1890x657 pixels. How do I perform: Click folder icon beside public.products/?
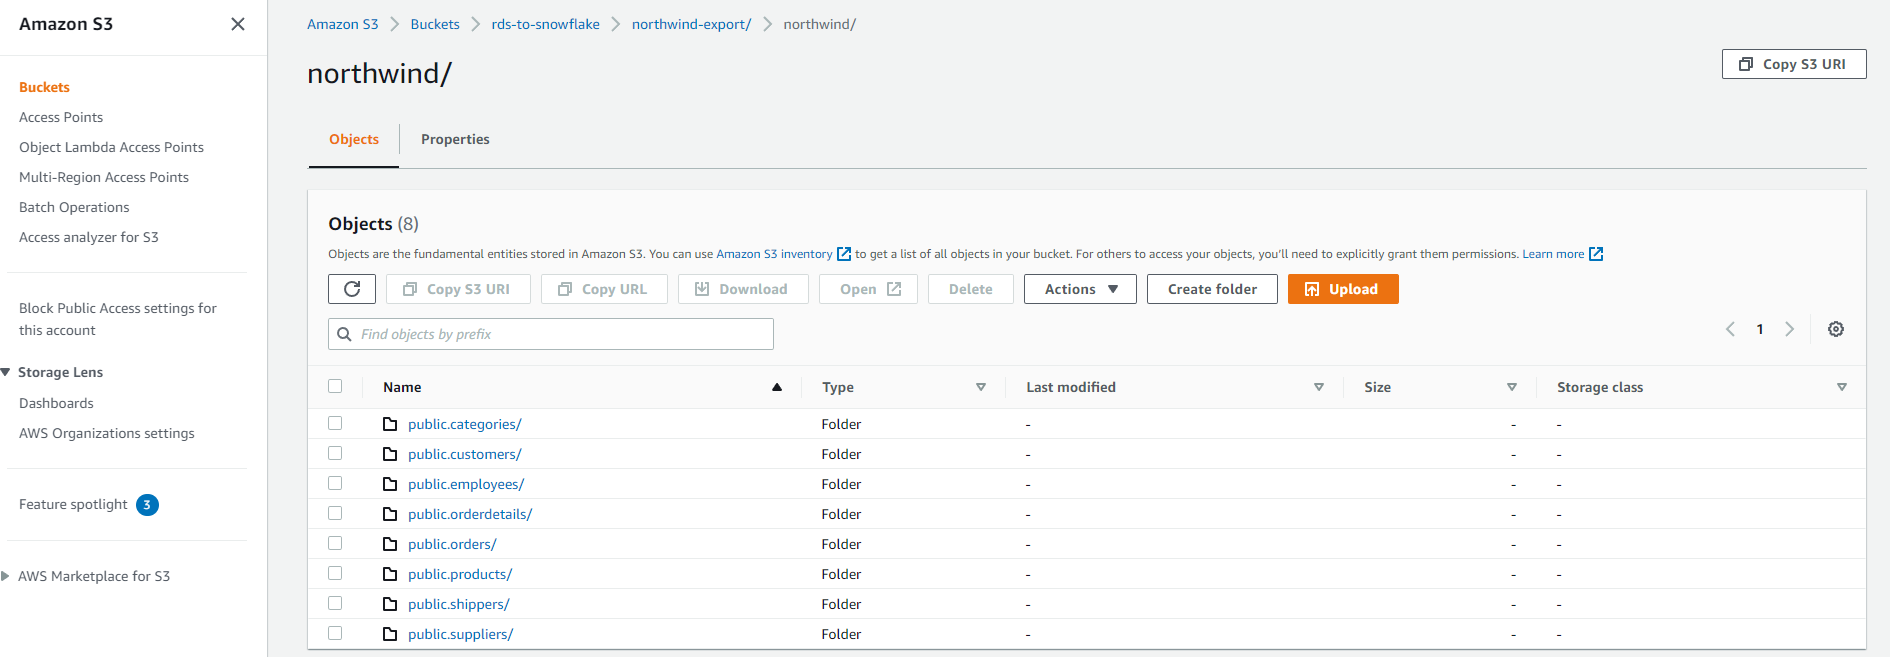pyautogui.click(x=390, y=574)
